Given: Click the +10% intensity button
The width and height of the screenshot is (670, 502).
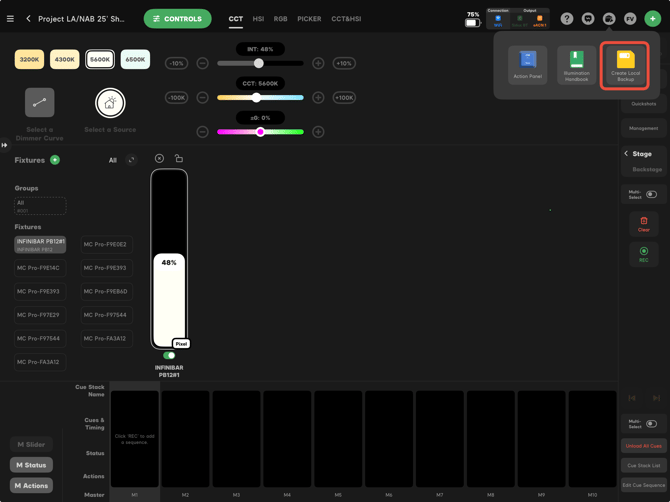Looking at the screenshot, I should (344, 63).
